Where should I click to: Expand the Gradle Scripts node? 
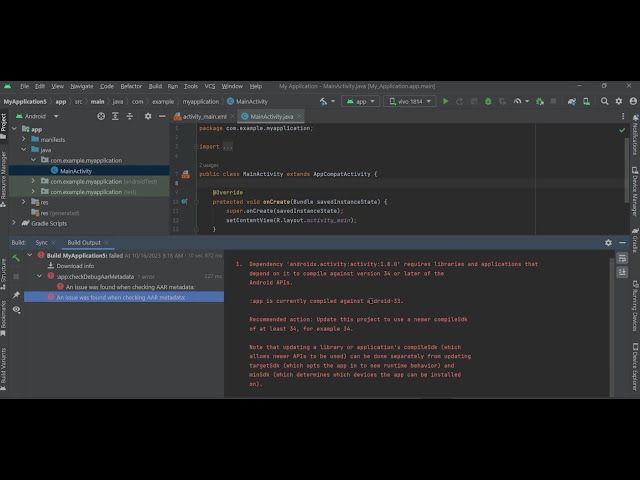(14, 223)
